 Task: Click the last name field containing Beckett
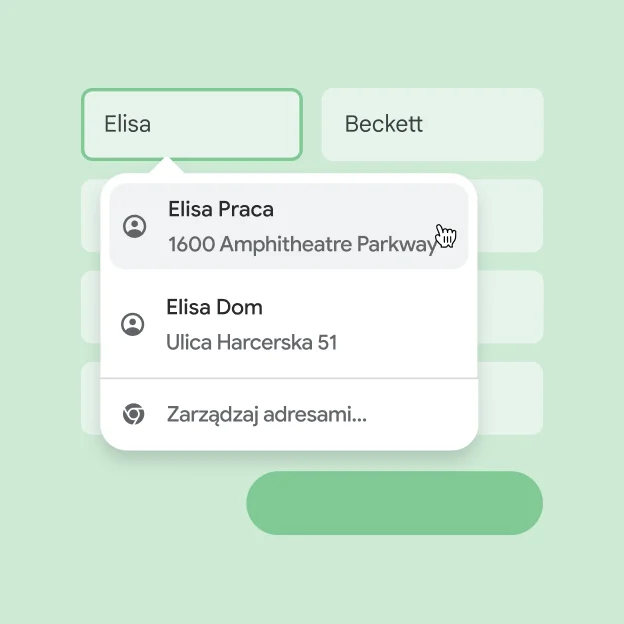(432, 124)
